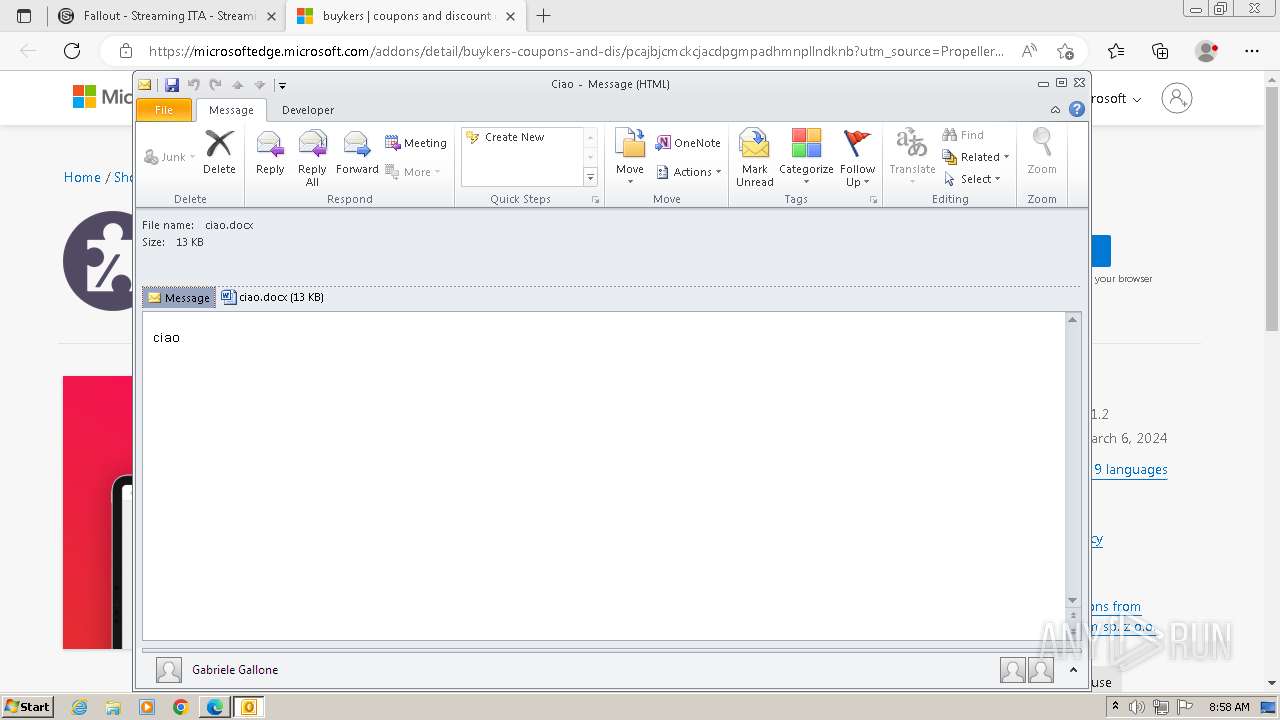Screen dimensions: 1280x720
Task: Click the Outlook Help question mark icon
Action: tap(1077, 110)
